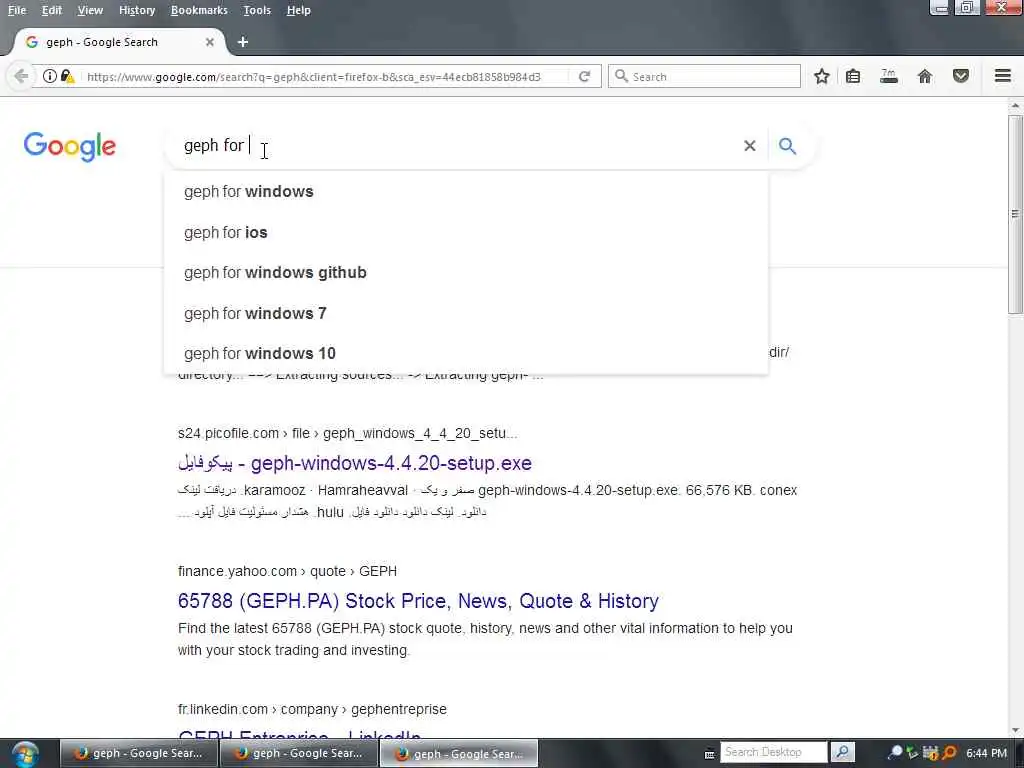Viewport: 1024px width, 768px height.
Task: Click the padlock warning icon in the address bar
Action: (x=67, y=76)
